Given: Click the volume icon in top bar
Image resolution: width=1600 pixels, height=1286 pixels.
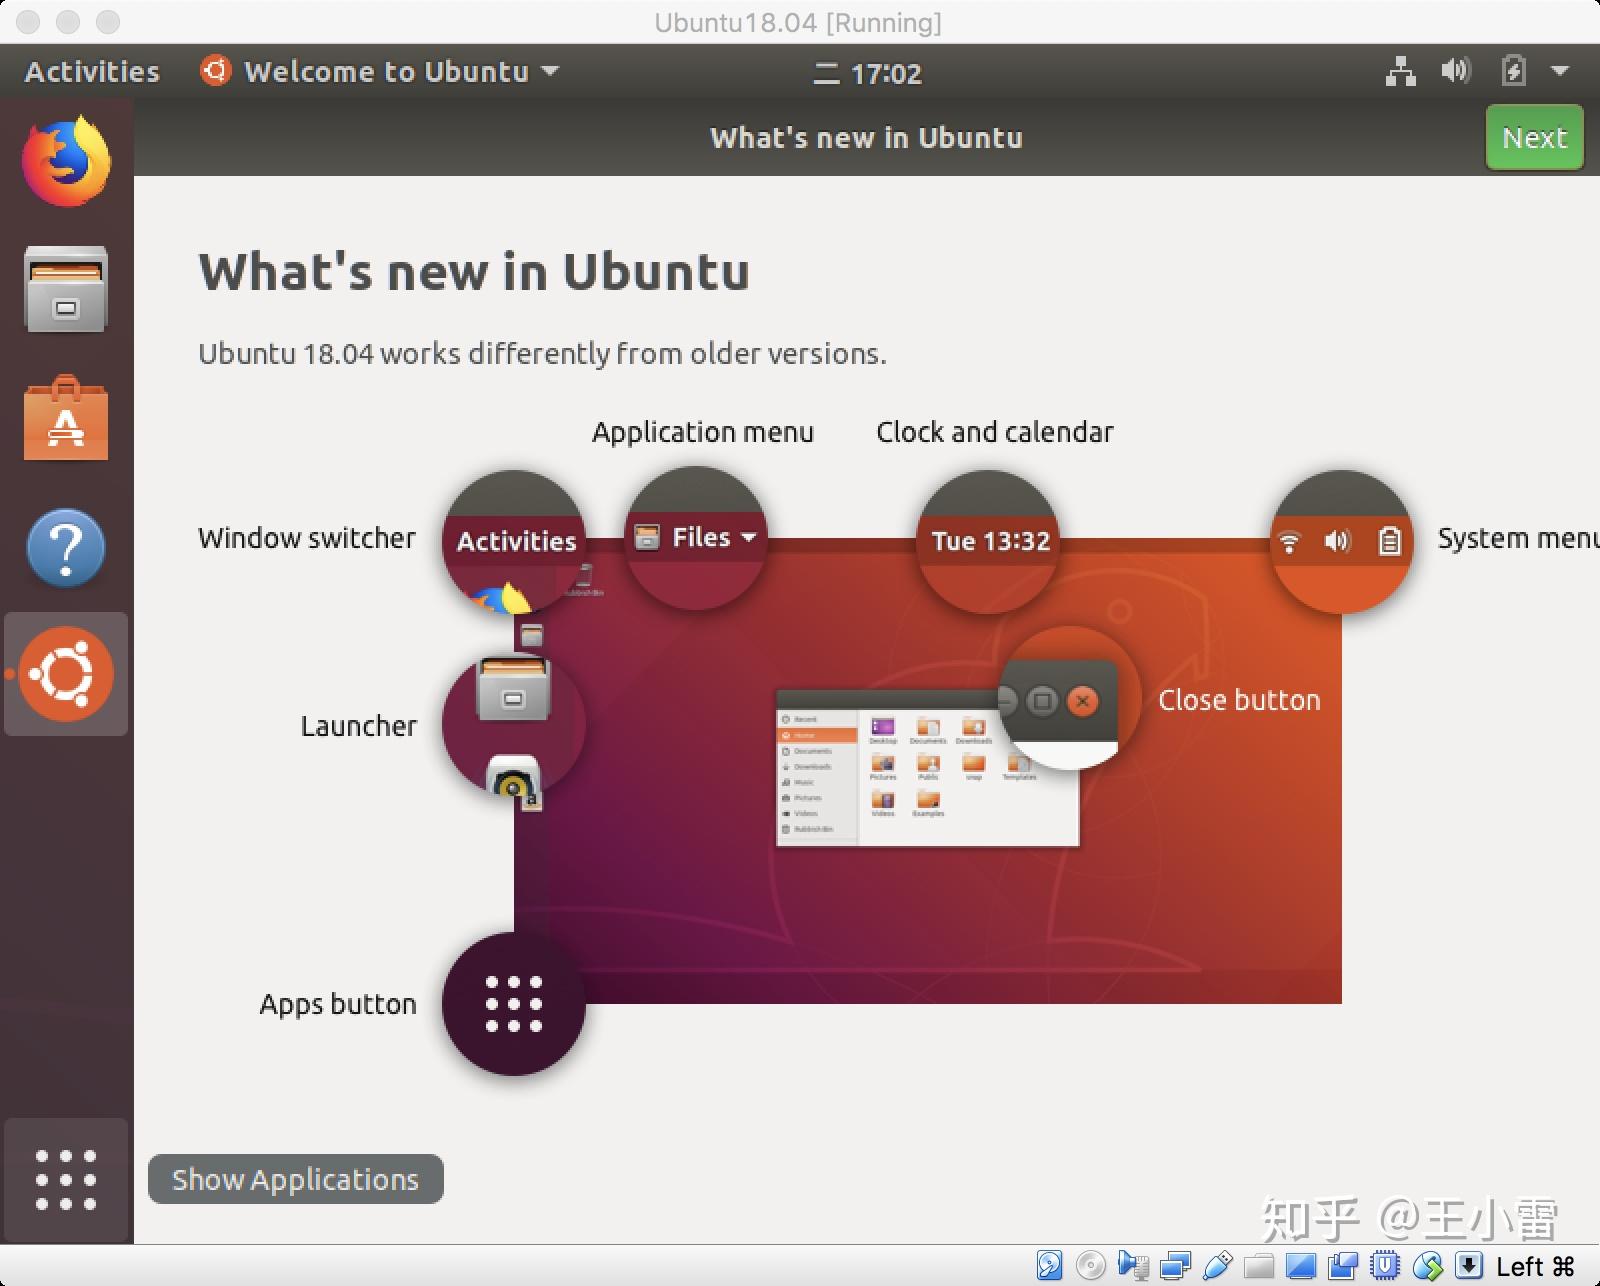Looking at the screenshot, I should [1455, 71].
